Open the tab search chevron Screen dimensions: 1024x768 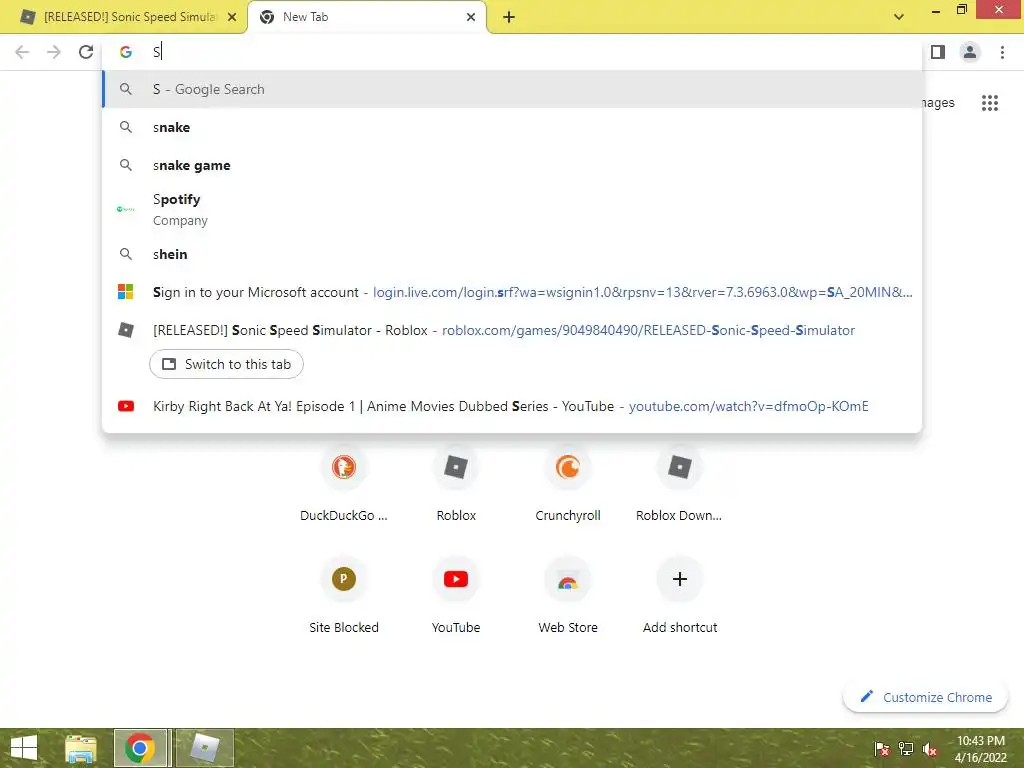[899, 17]
